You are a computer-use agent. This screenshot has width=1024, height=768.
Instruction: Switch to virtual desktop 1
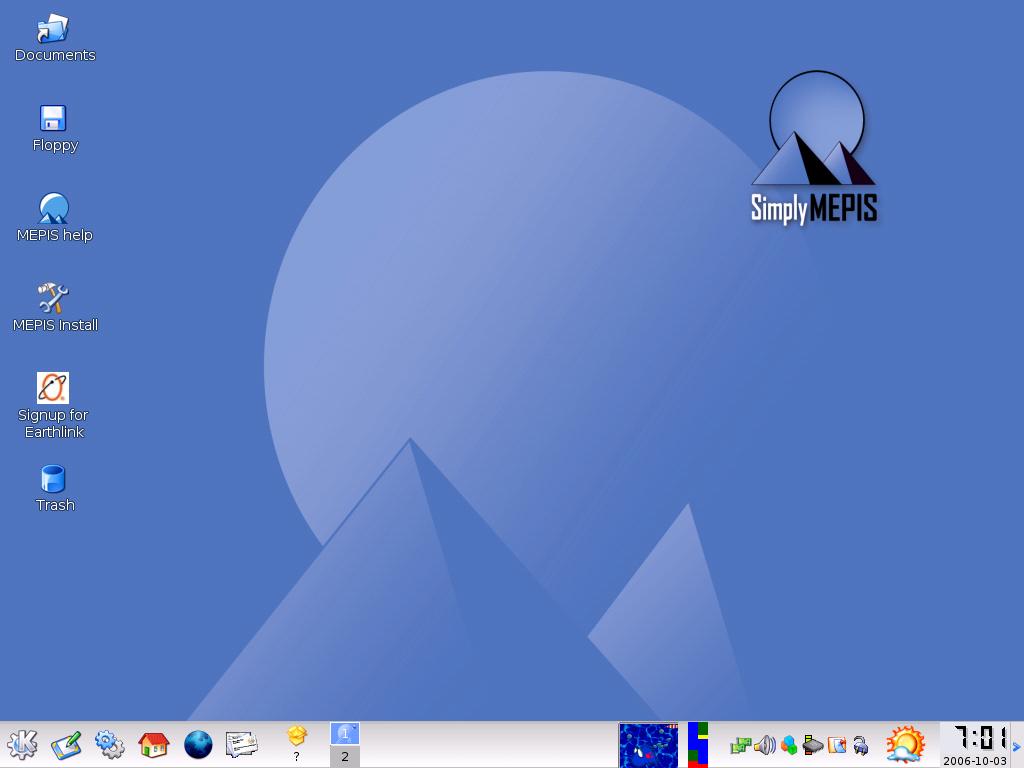click(x=344, y=734)
